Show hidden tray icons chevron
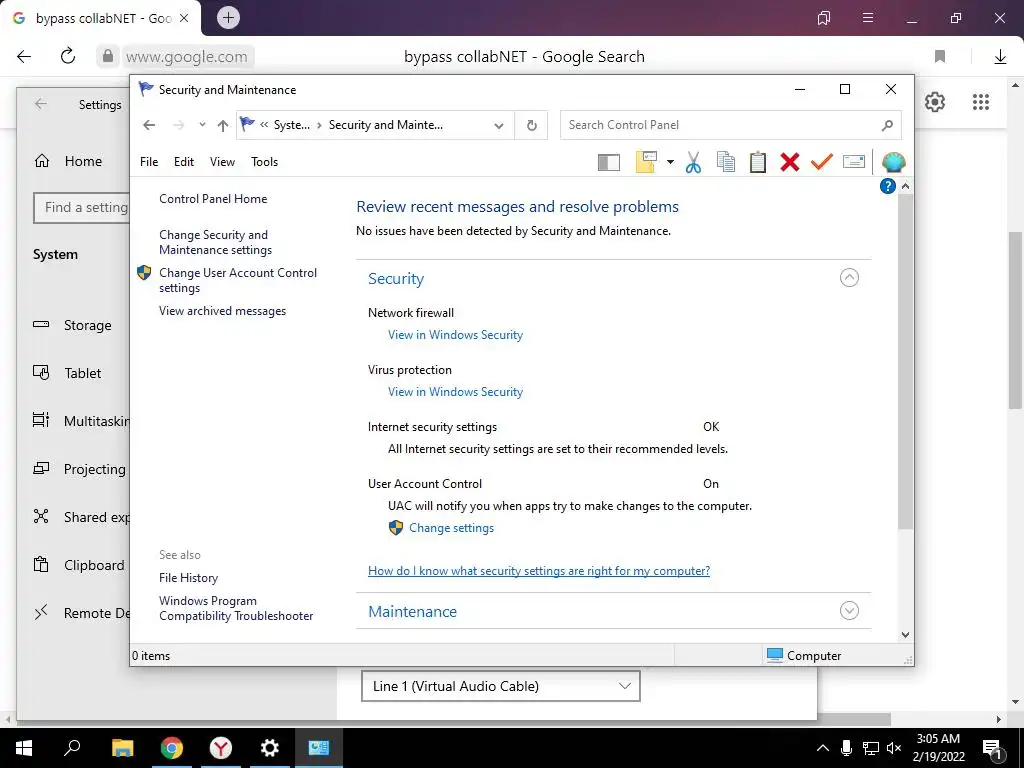The width and height of the screenshot is (1024, 768). 823,748
